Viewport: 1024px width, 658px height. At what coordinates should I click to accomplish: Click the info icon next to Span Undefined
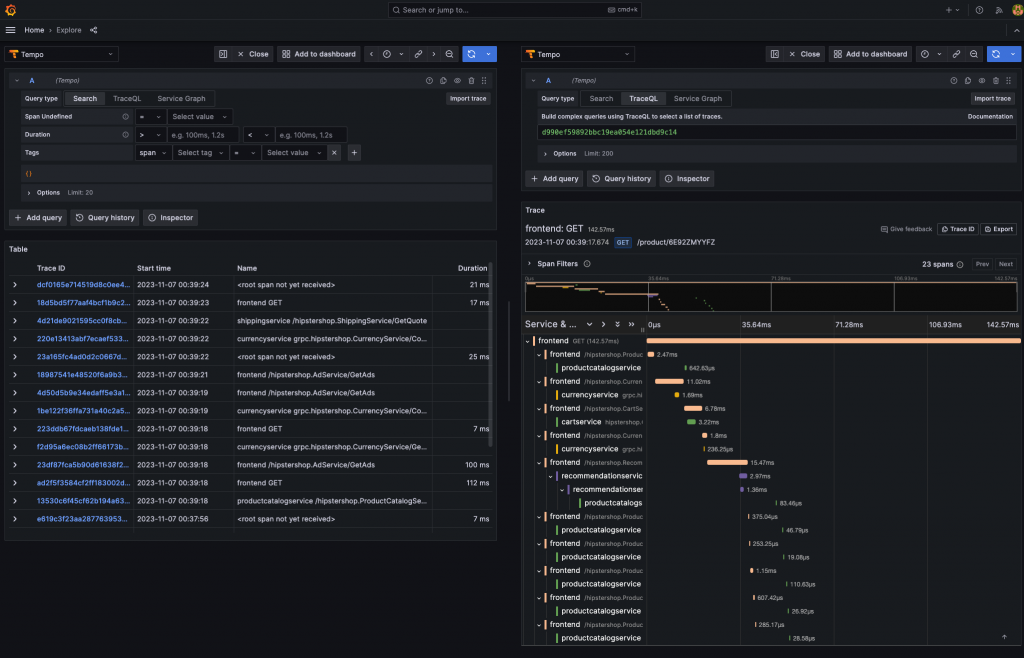tap(125, 117)
